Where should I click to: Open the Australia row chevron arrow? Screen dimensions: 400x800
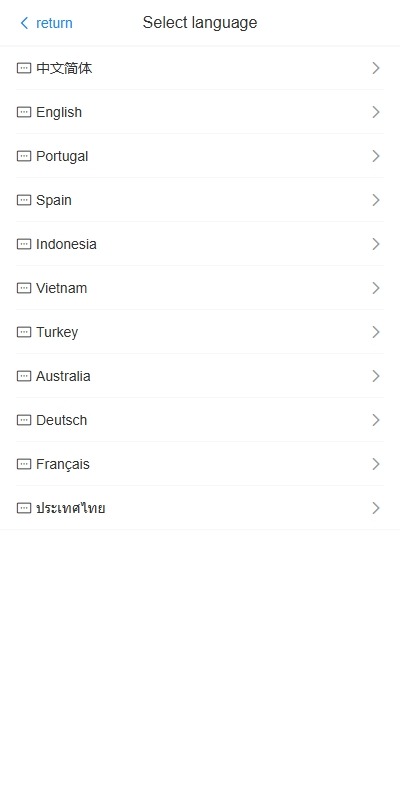coord(376,376)
